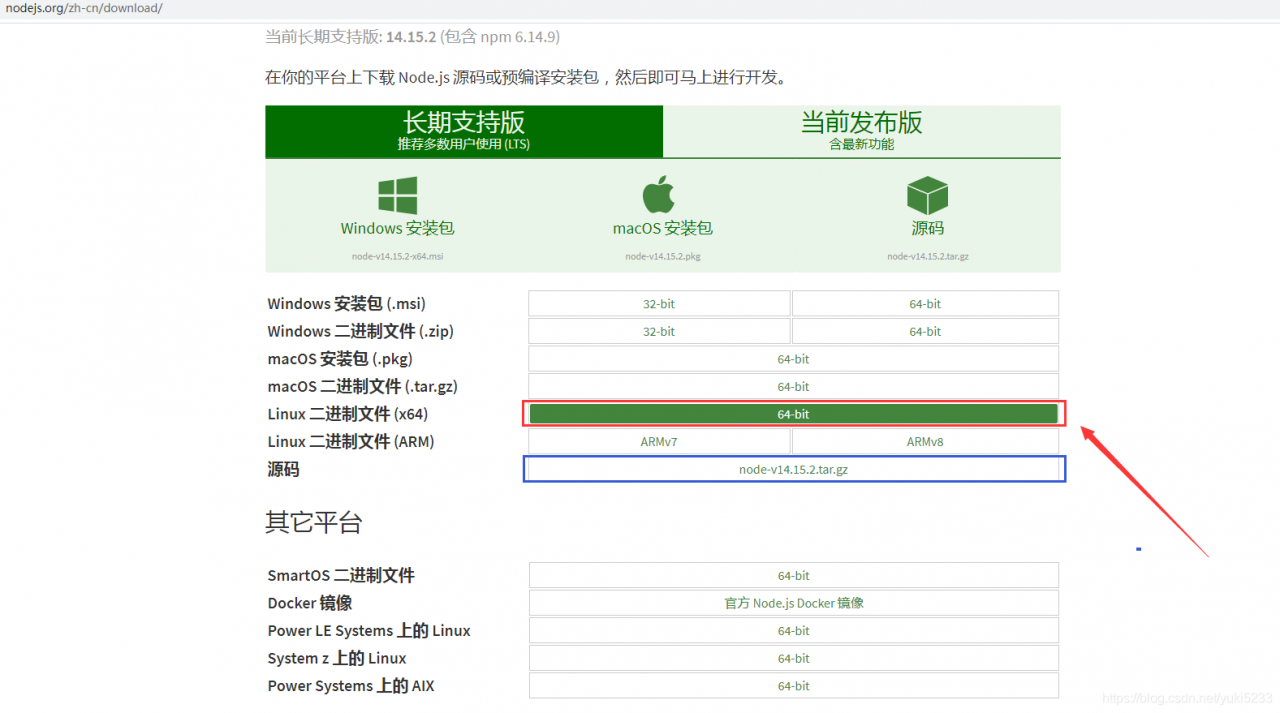Screen dimensions: 1280x713
Task: Download Power LE Systems 上的 Linux 64-bit
Action: (793, 631)
